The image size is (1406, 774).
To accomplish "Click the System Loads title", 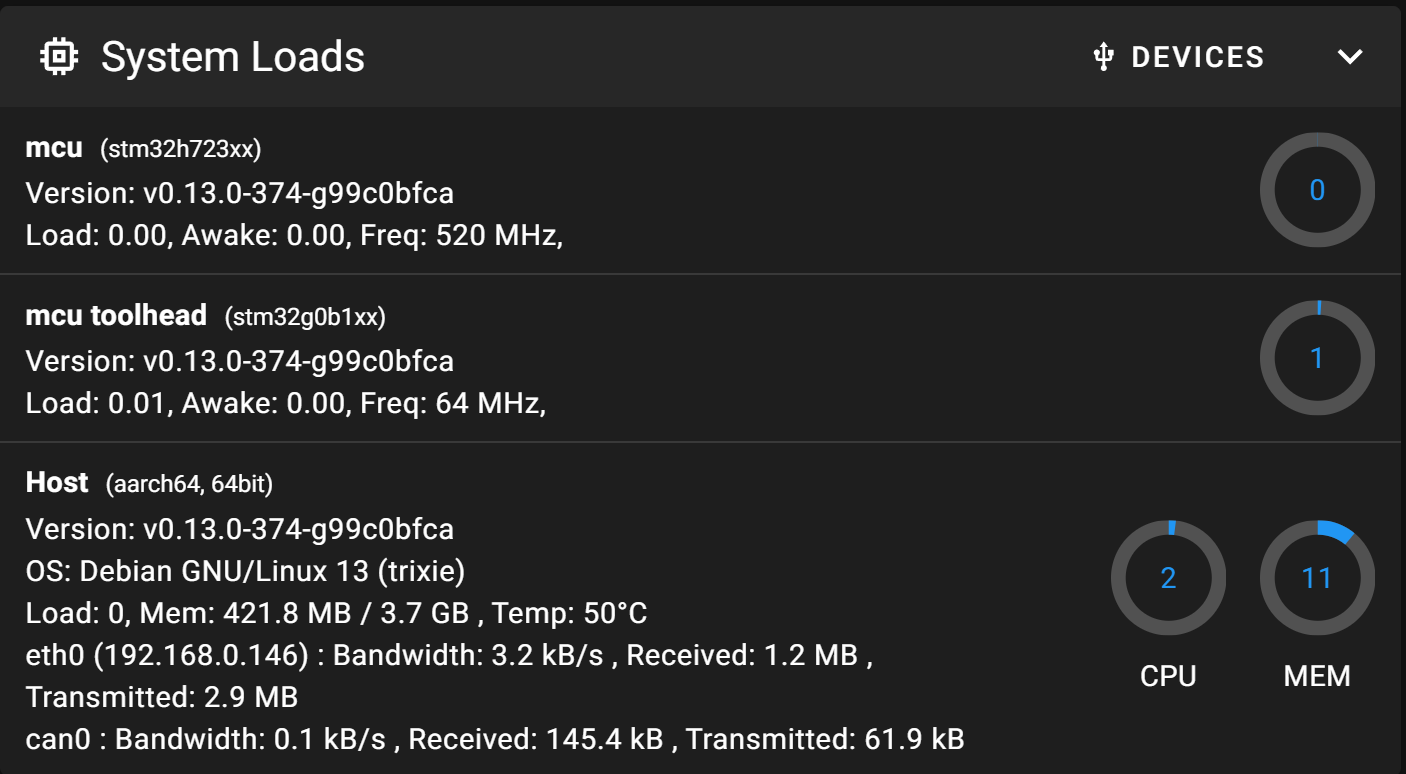I will pos(233,56).
